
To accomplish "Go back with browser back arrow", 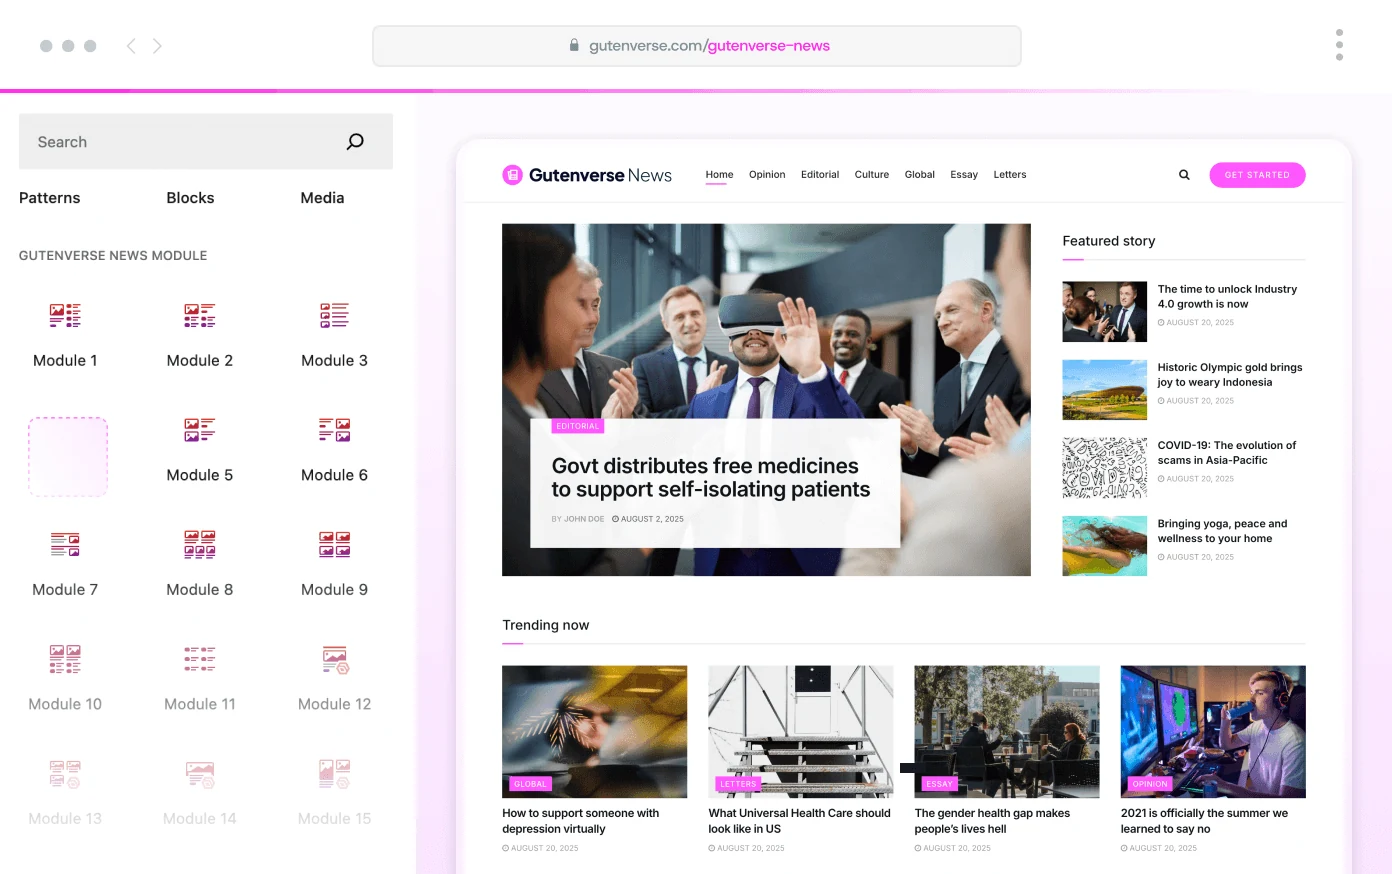I will (131, 46).
